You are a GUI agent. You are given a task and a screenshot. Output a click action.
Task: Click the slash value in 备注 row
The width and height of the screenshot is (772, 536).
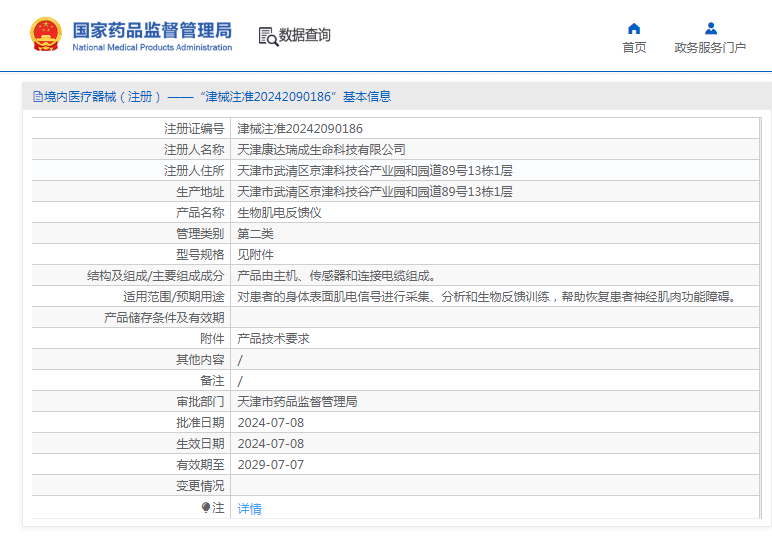[240, 381]
